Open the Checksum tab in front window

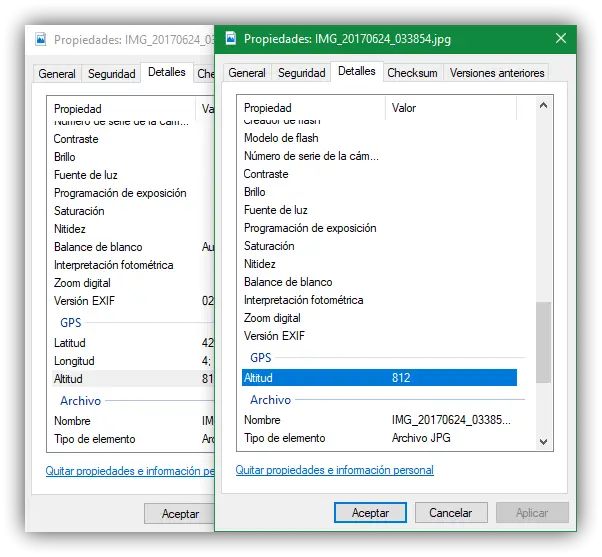tap(412, 73)
